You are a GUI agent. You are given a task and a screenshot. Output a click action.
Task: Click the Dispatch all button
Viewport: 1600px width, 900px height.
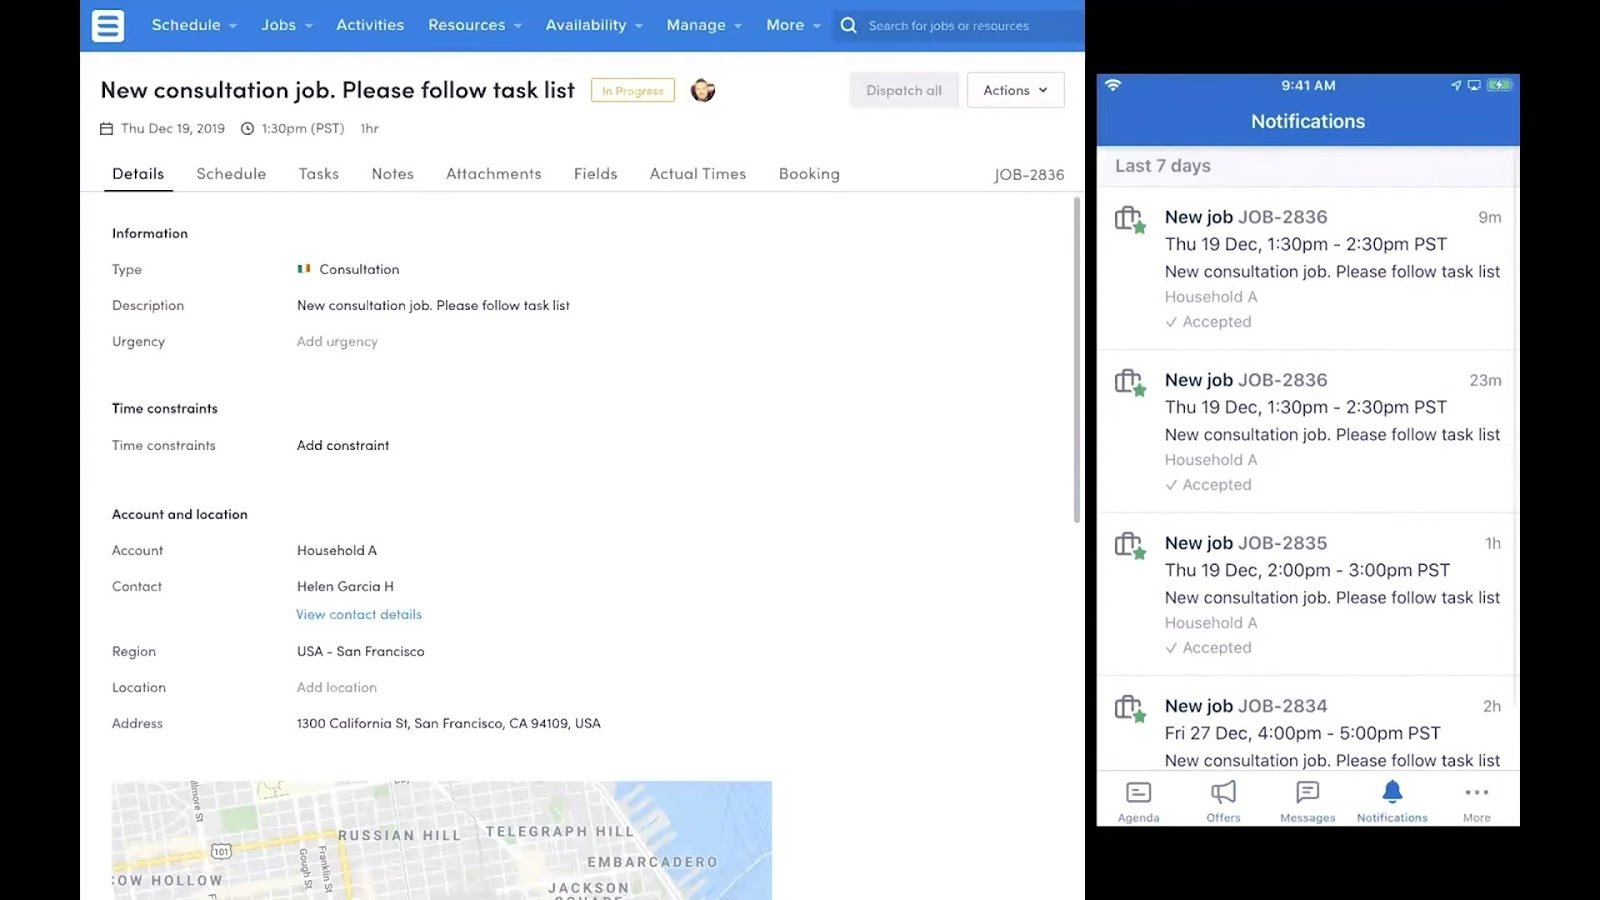(x=904, y=90)
